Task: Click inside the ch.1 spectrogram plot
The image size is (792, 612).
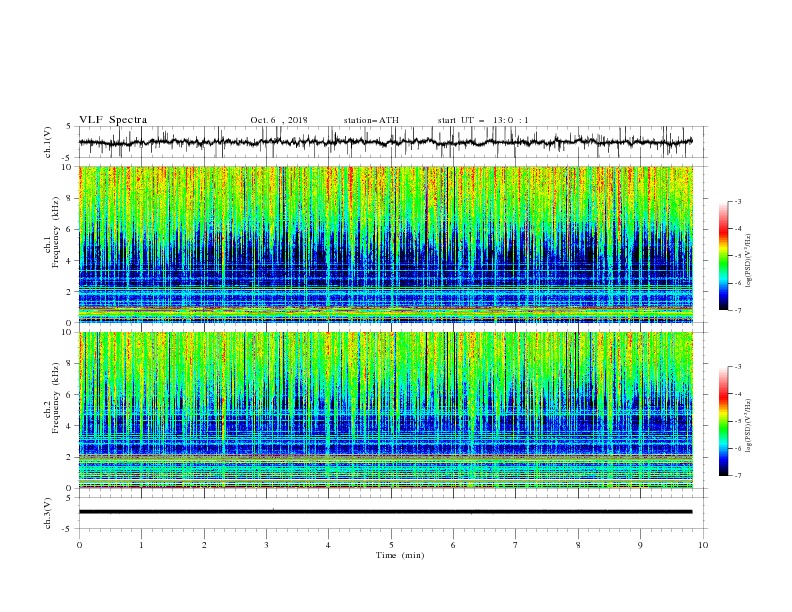Action: pos(386,244)
